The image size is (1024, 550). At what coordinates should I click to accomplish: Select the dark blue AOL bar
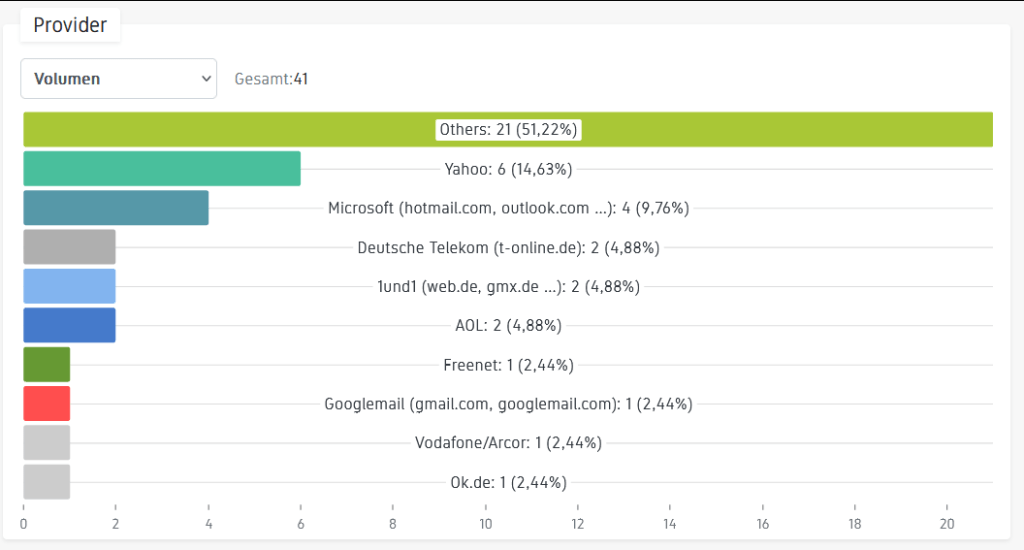pyautogui.click(x=69, y=325)
